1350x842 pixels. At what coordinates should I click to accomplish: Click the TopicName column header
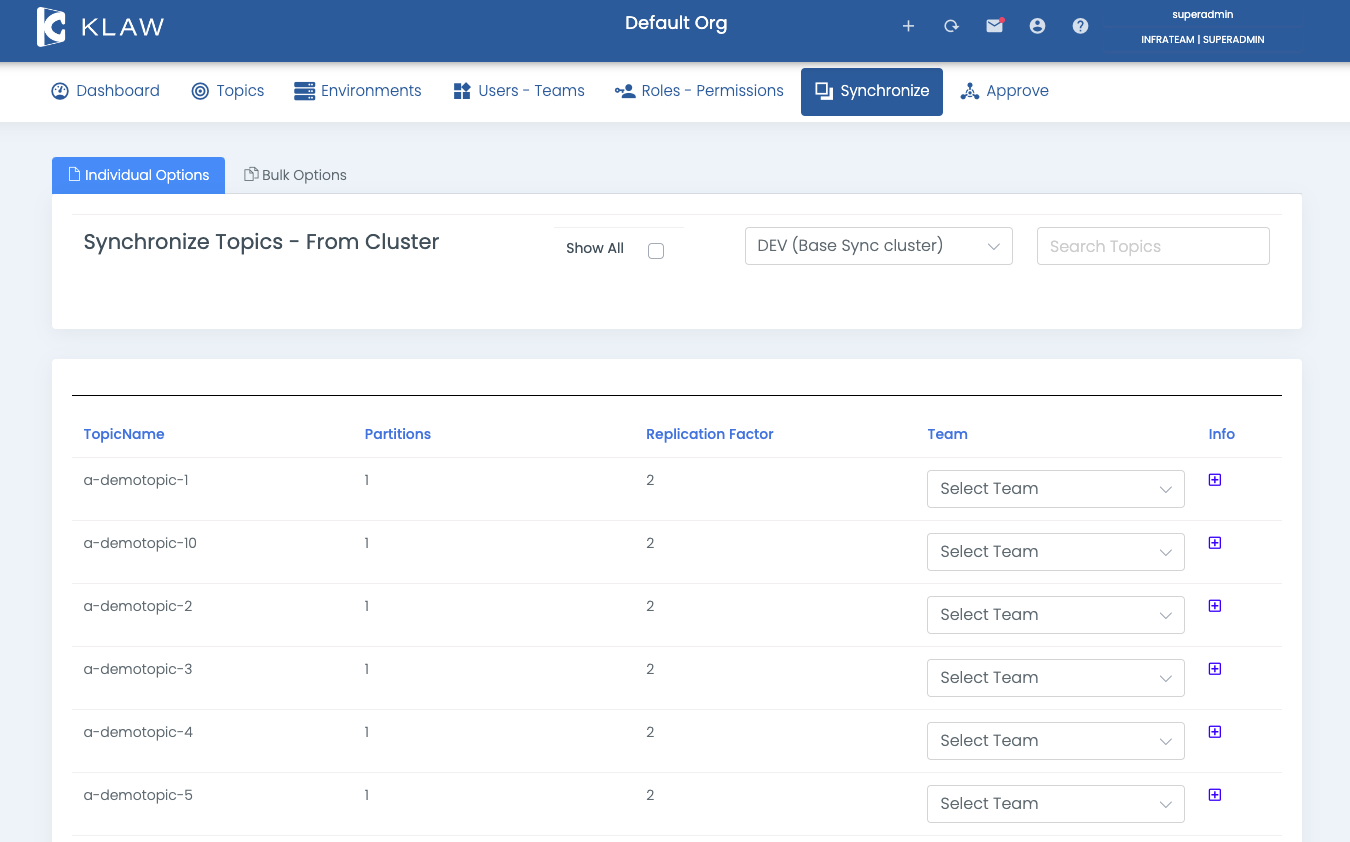124,434
